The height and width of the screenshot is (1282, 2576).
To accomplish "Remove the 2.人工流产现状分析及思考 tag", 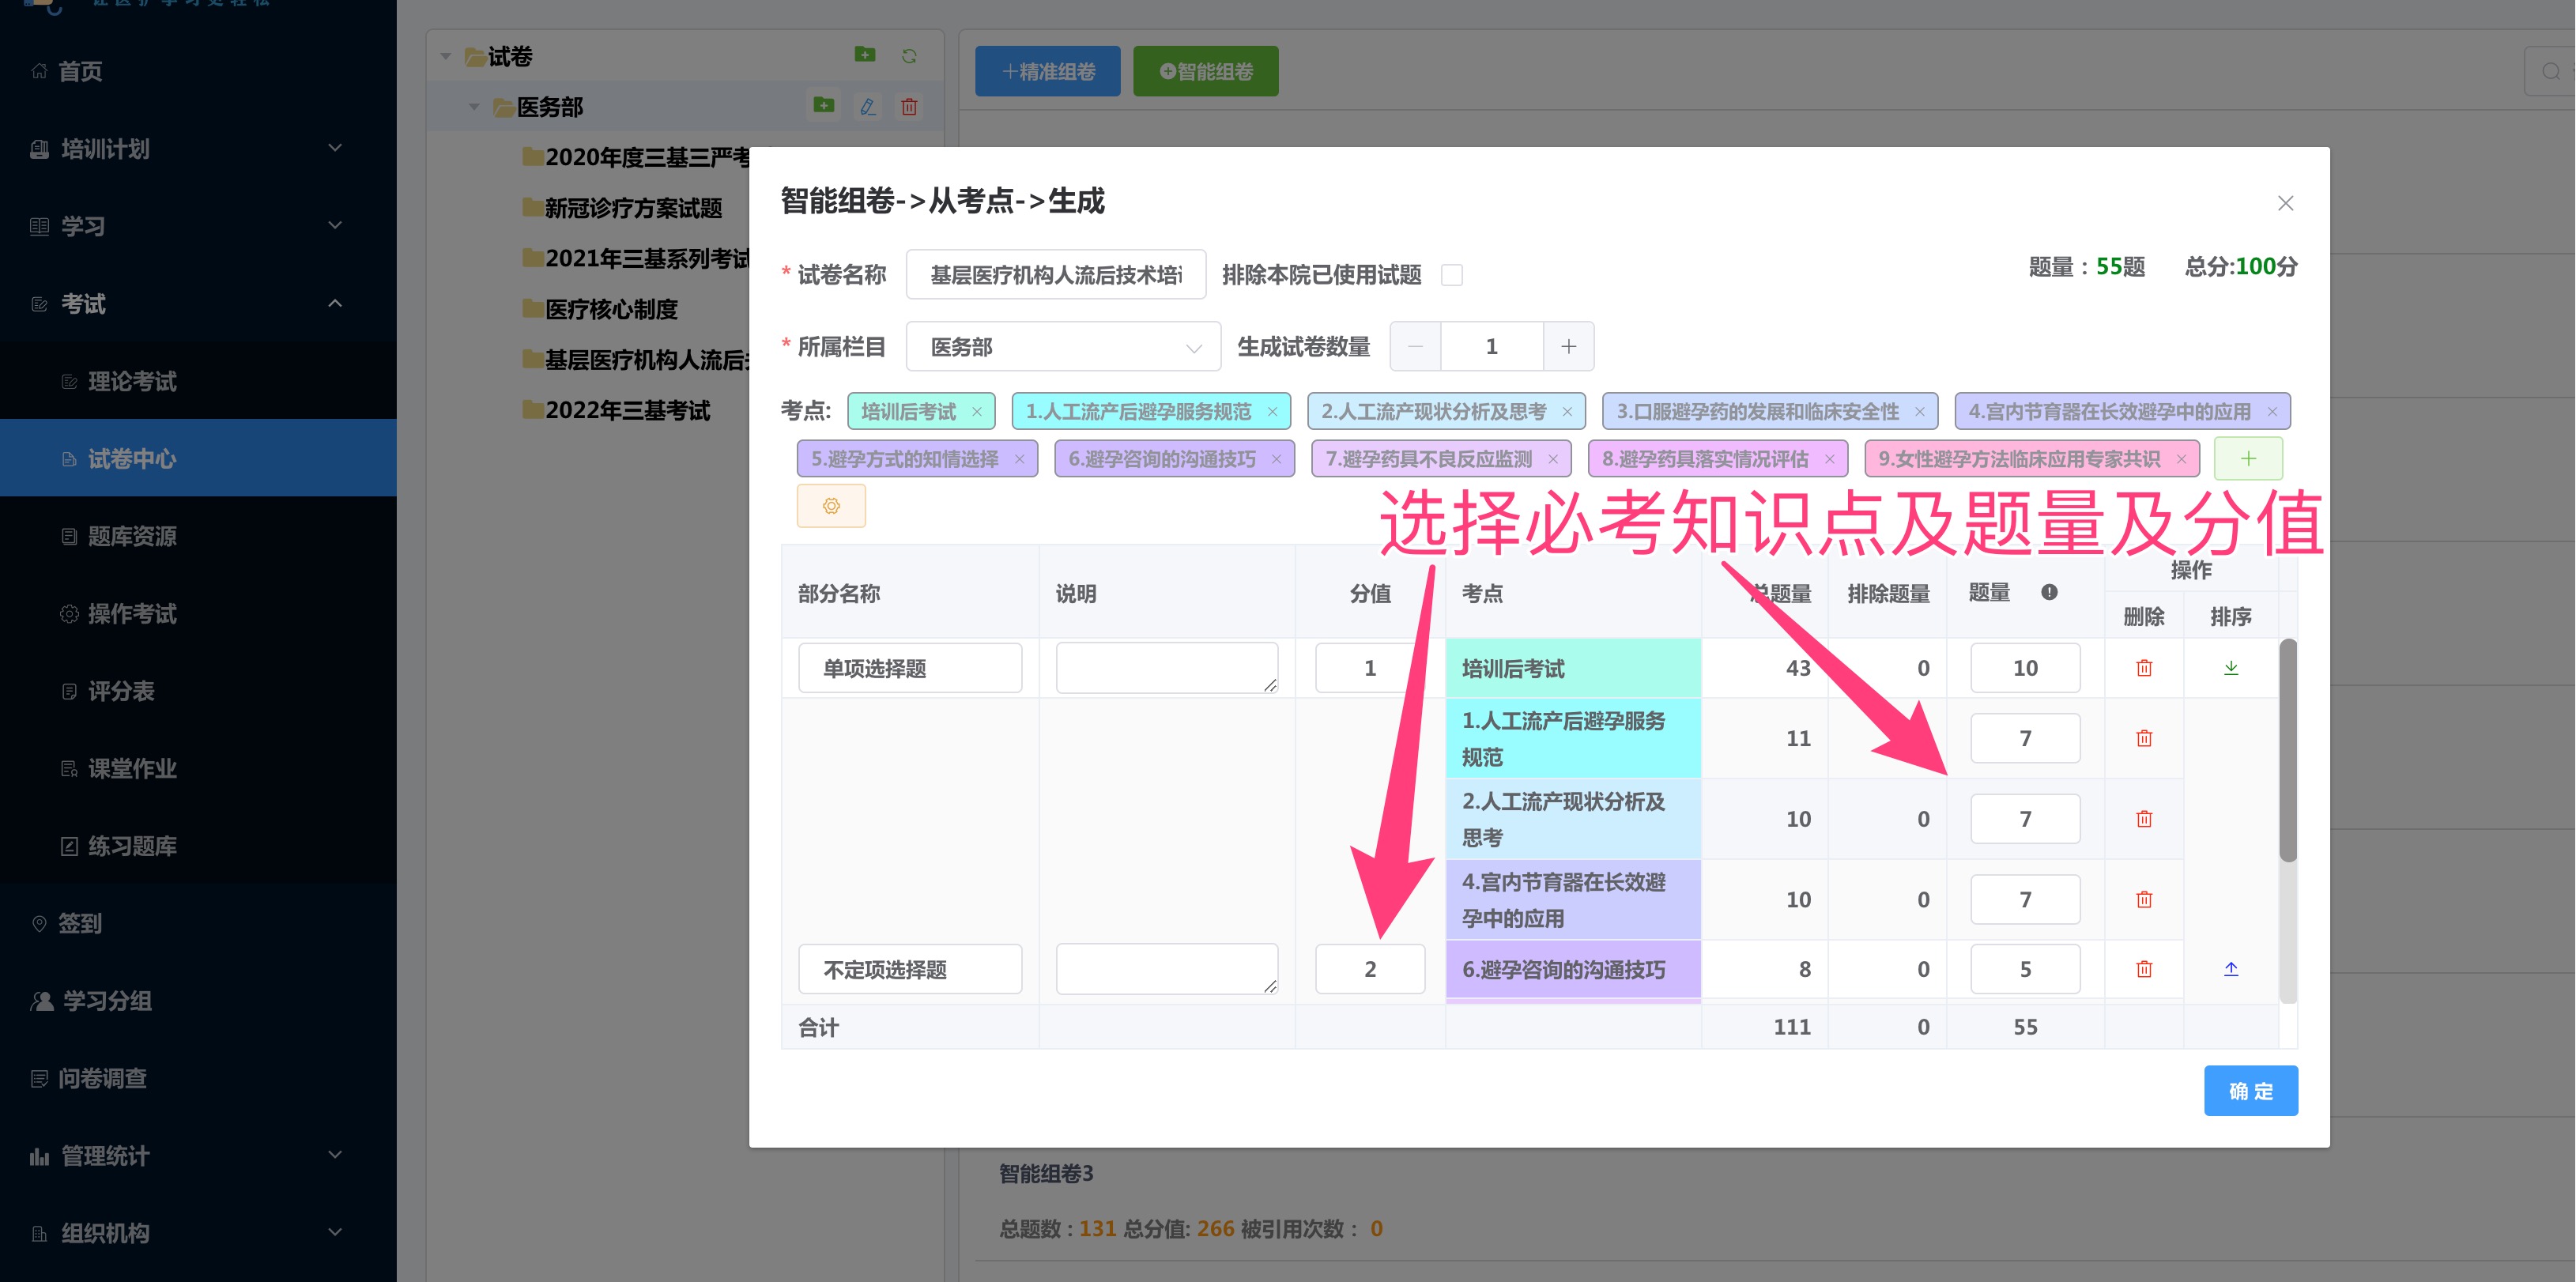I will point(1567,412).
